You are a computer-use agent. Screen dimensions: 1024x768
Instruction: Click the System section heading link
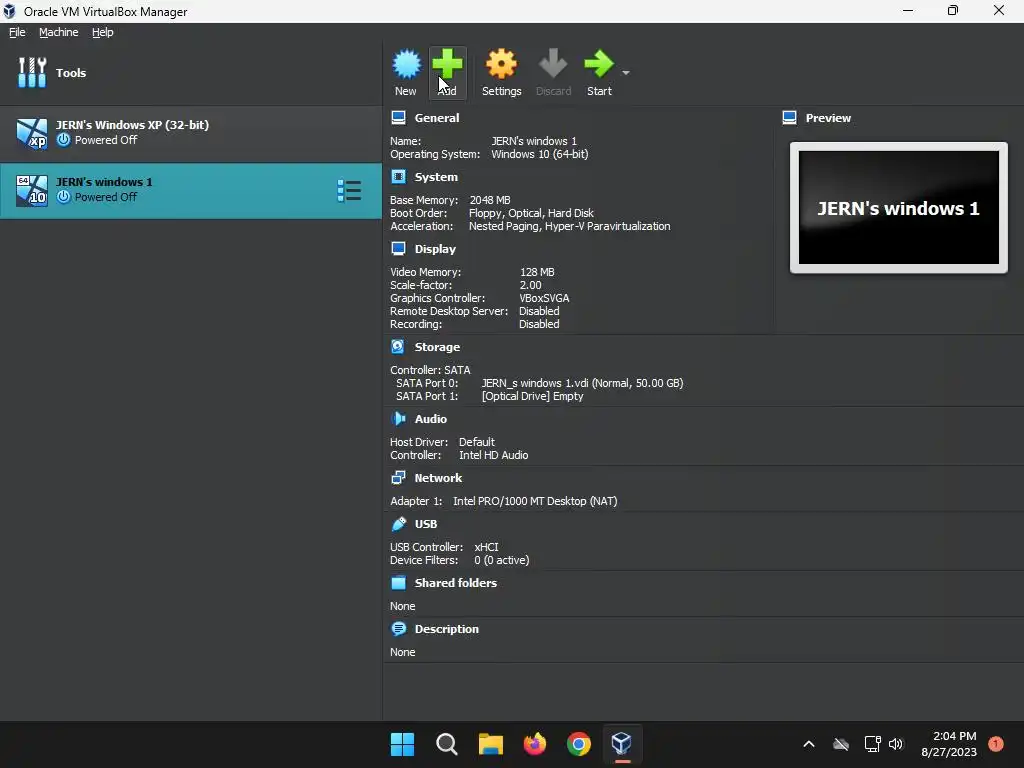pyautogui.click(x=436, y=177)
